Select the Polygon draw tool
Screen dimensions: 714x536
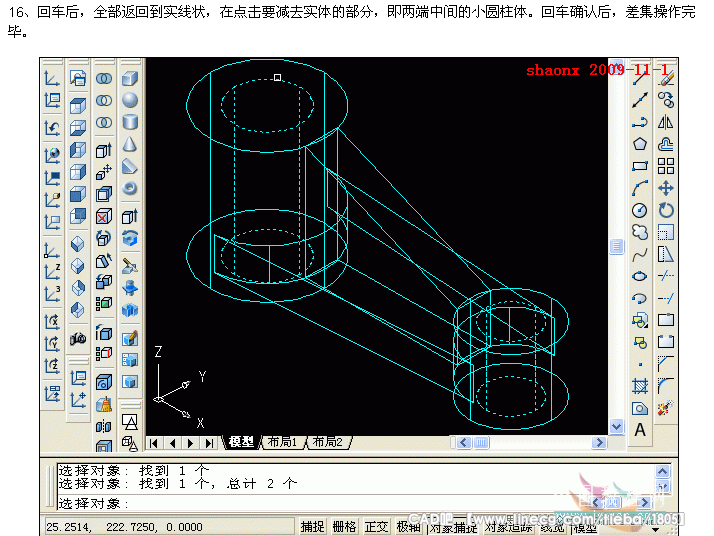pyautogui.click(x=640, y=144)
